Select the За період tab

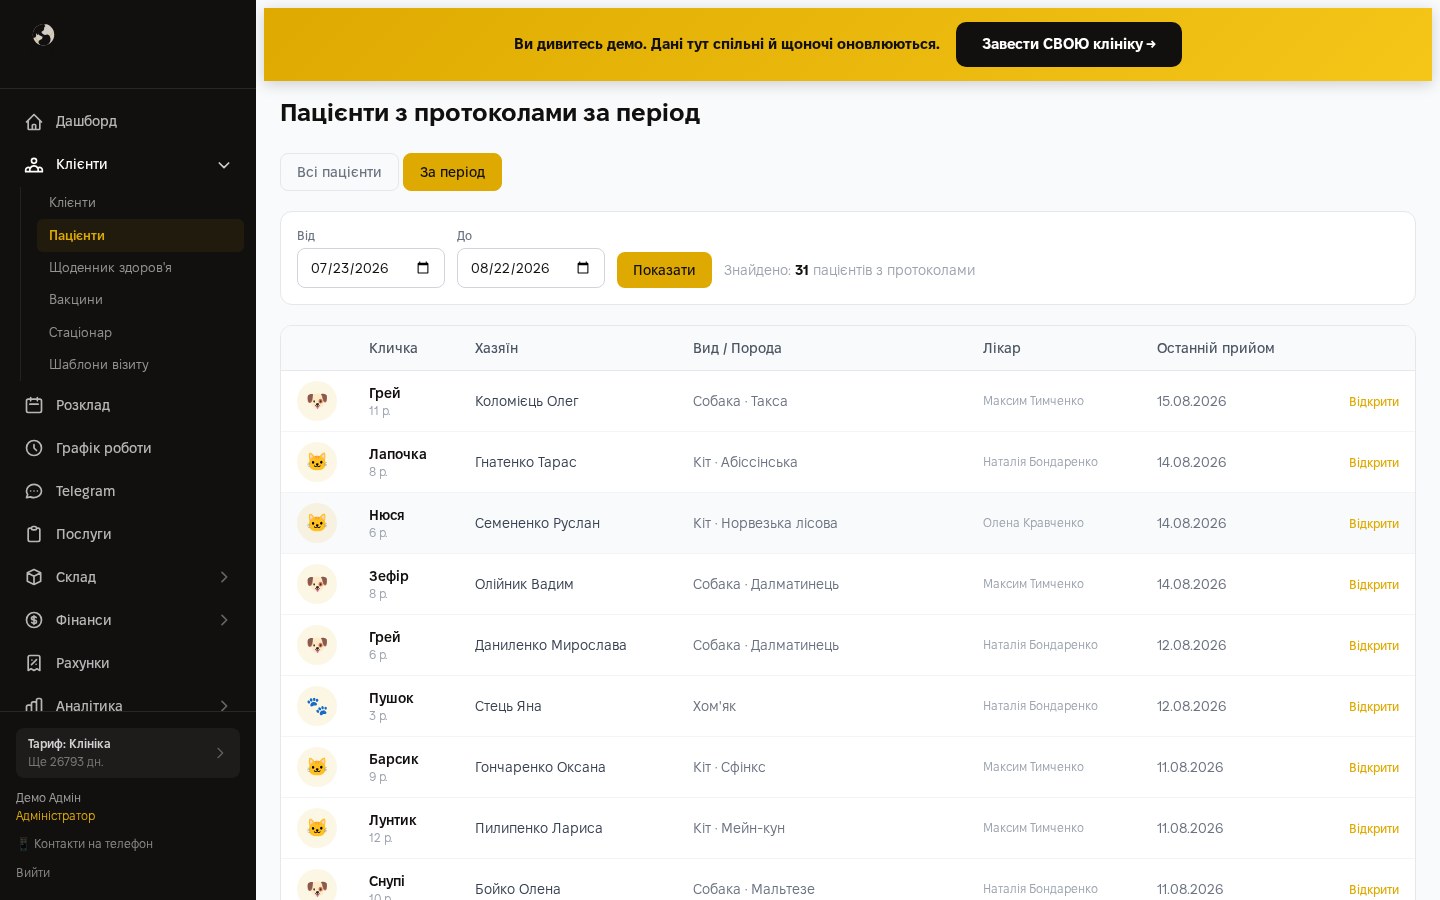[x=452, y=172]
